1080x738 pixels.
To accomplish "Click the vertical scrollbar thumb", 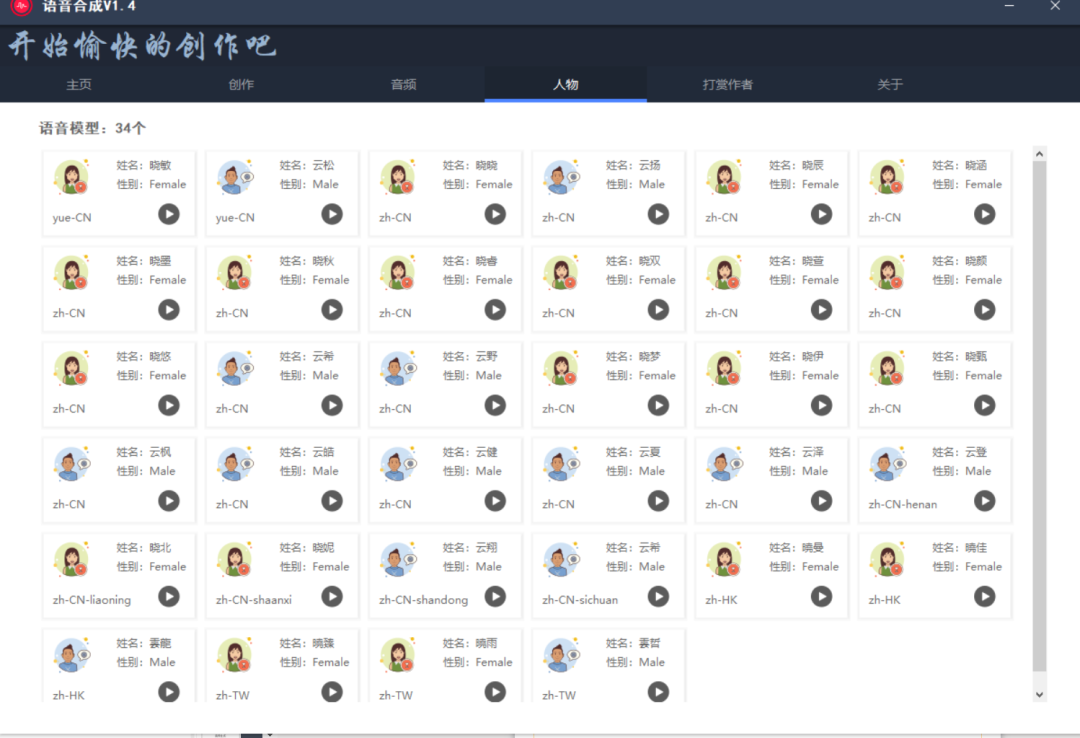I will [x=1039, y=416].
